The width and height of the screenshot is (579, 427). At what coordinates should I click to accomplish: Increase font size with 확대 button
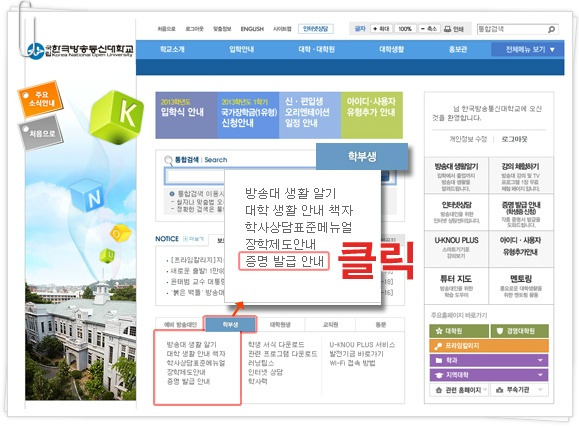pos(381,29)
